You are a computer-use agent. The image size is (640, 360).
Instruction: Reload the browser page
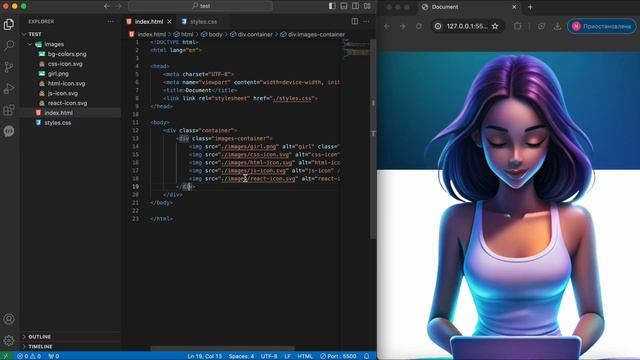tap(419, 26)
